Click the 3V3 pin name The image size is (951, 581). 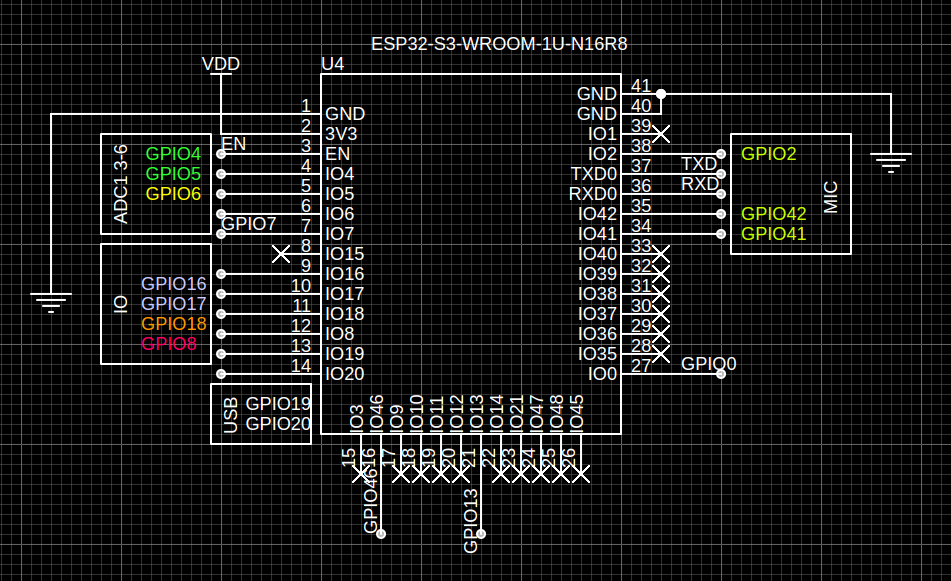click(x=341, y=133)
